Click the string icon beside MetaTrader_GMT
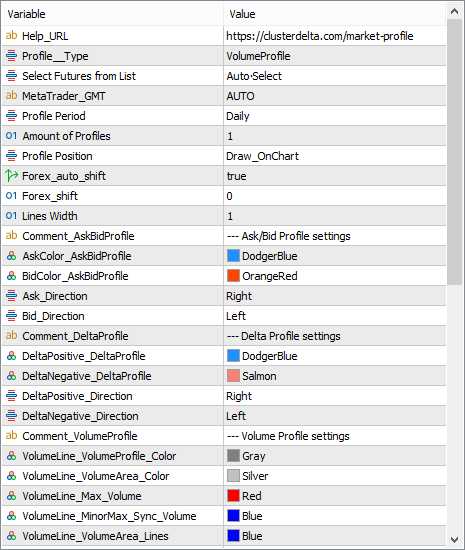The height and width of the screenshot is (550, 465). 11,96
